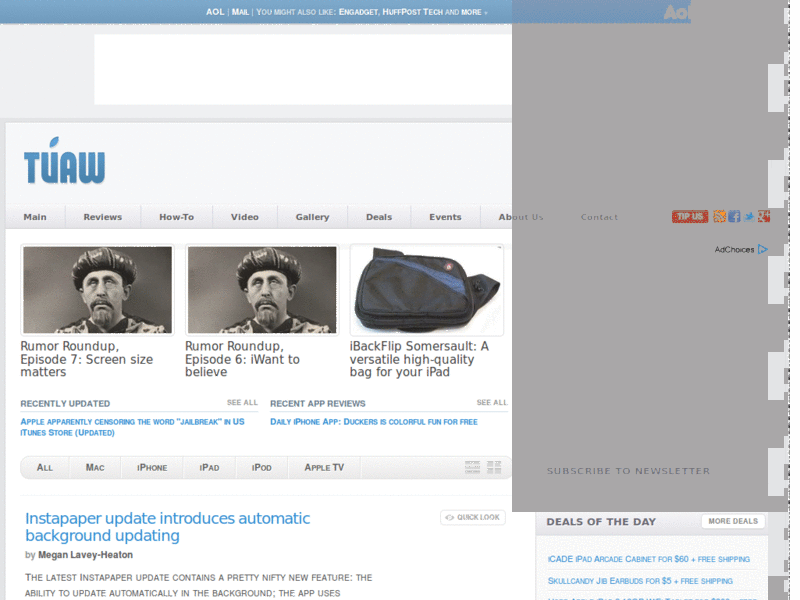
Task: Click 'Rumor Roundup, Episode 7: Screen size matters' headline
Action: tap(87, 359)
